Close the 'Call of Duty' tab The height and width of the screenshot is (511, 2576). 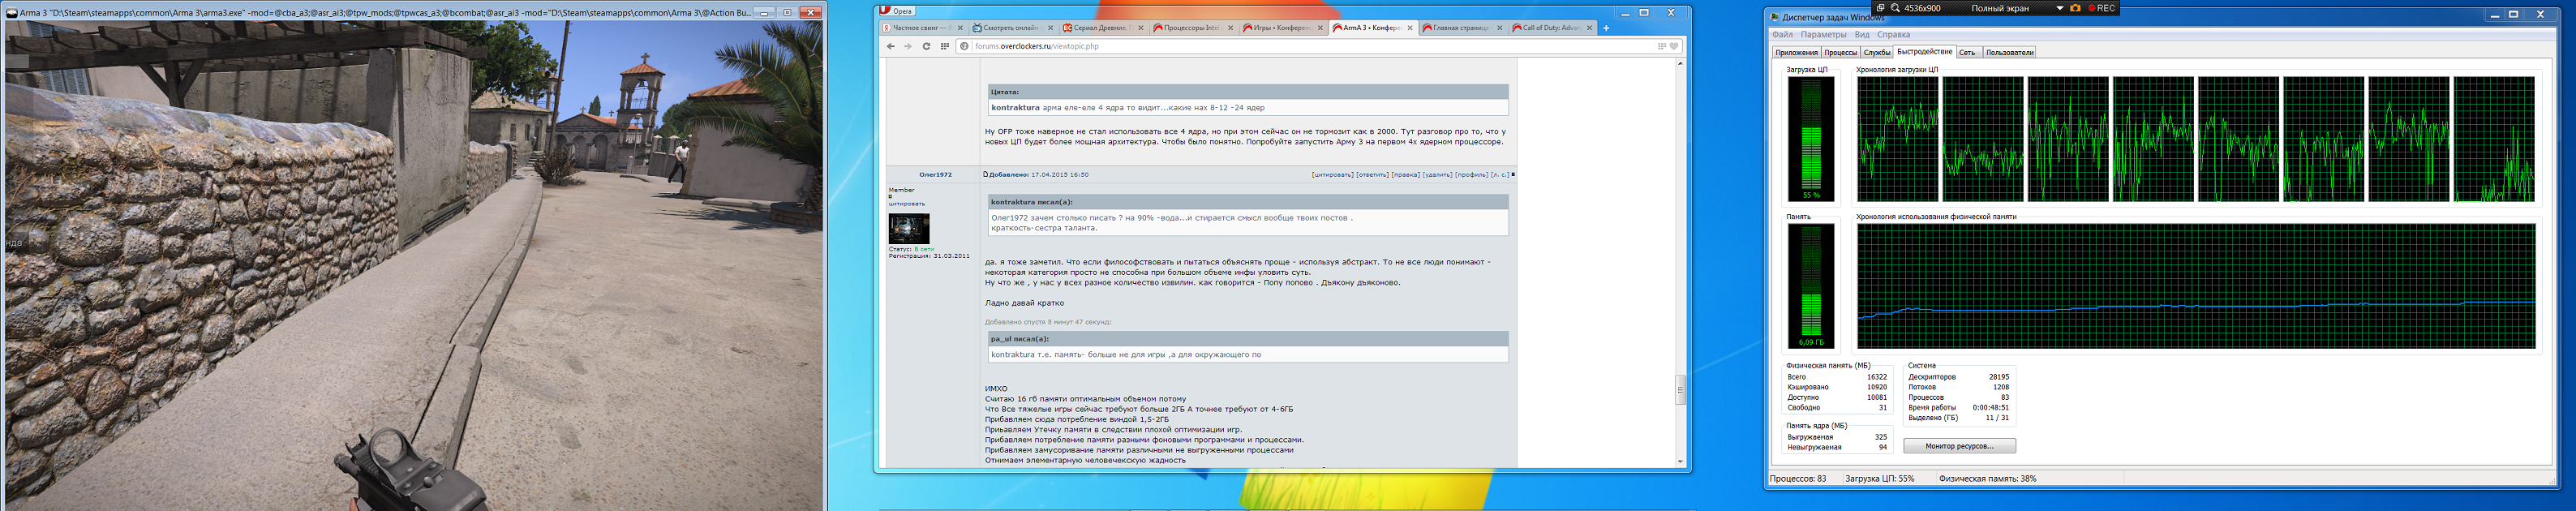tap(1590, 28)
